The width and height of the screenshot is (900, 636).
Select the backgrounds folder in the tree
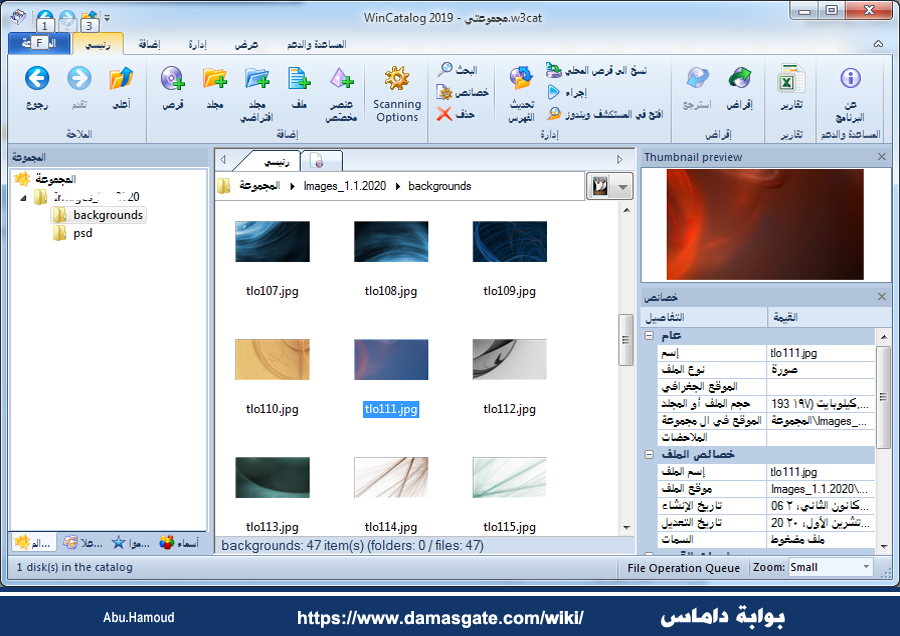pos(99,215)
